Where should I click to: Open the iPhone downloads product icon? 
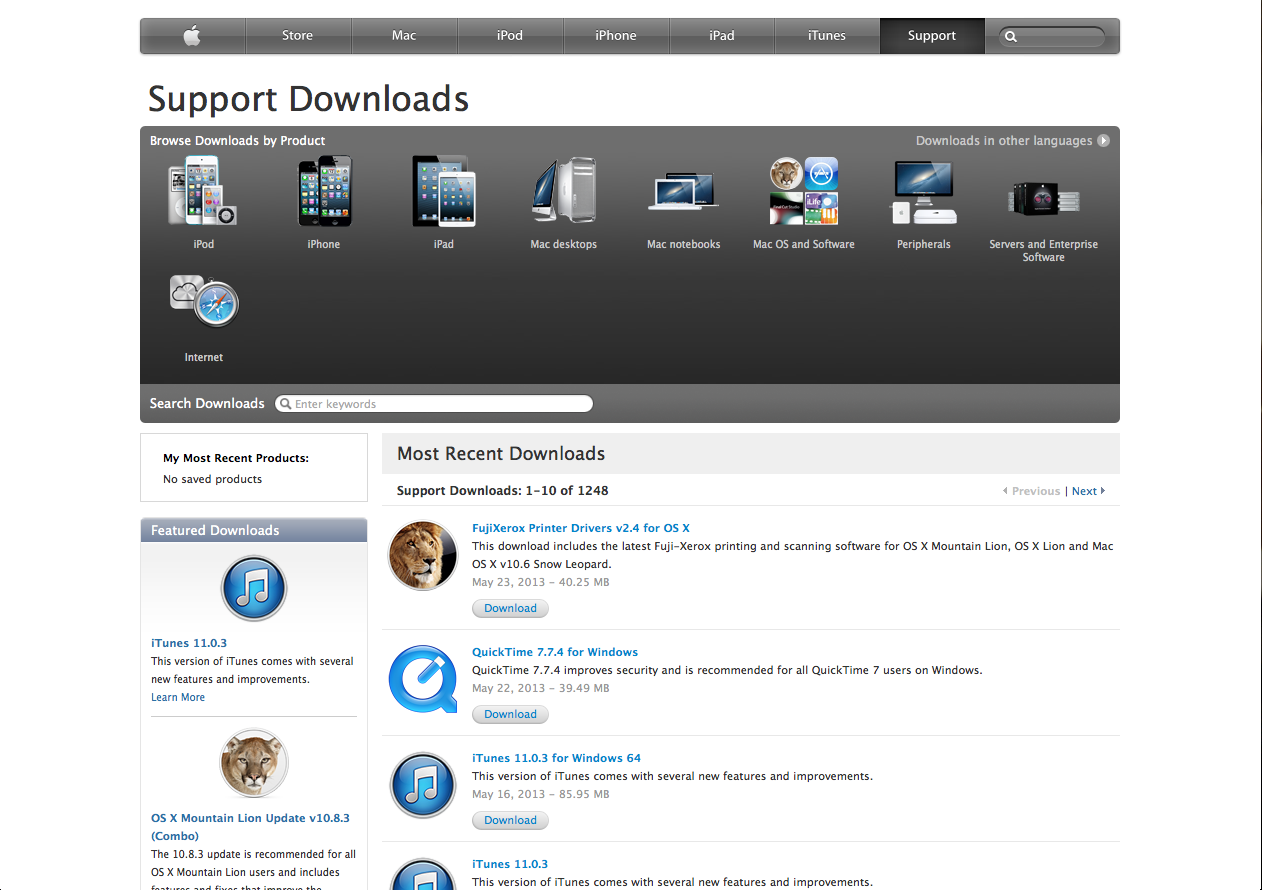point(324,190)
